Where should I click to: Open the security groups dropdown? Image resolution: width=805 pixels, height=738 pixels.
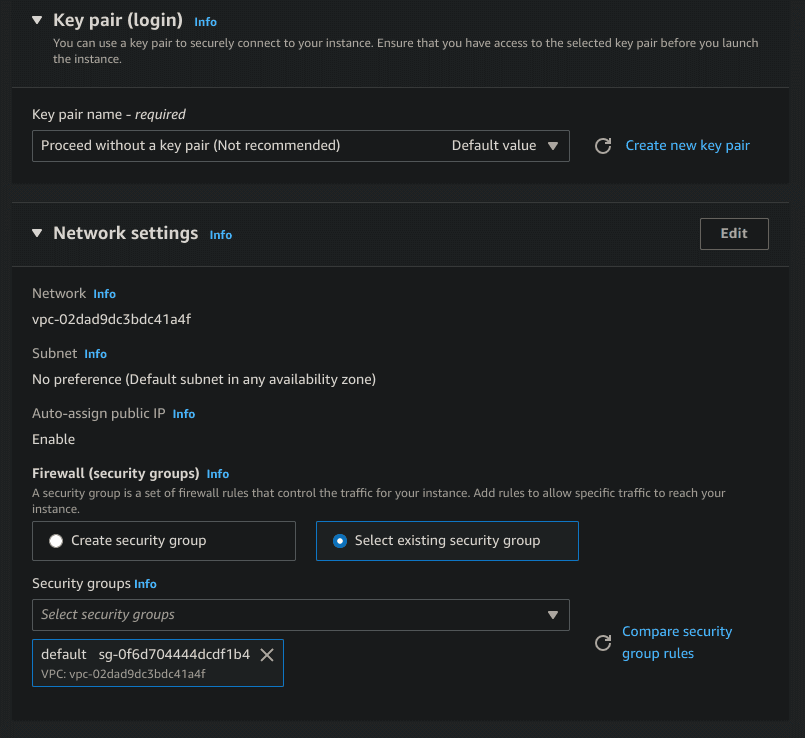pos(553,615)
